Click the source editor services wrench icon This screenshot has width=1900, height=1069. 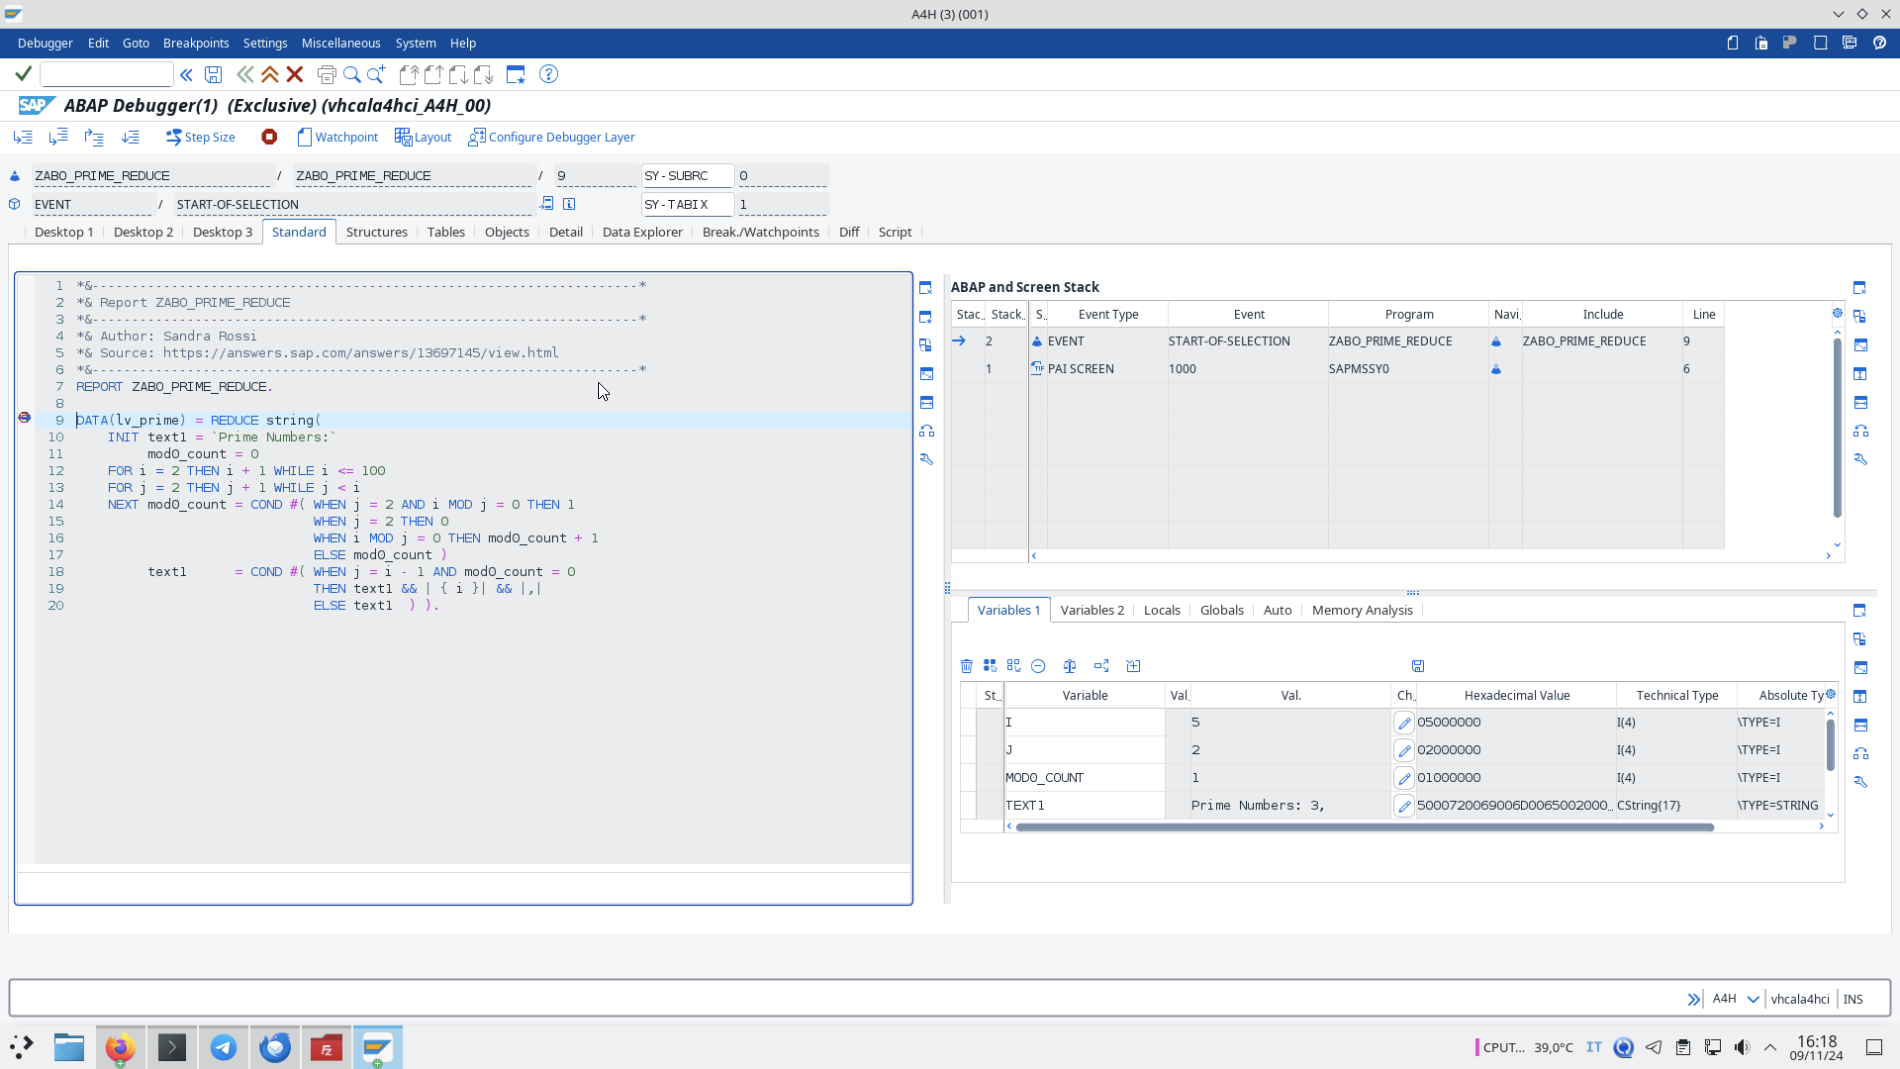coord(927,459)
